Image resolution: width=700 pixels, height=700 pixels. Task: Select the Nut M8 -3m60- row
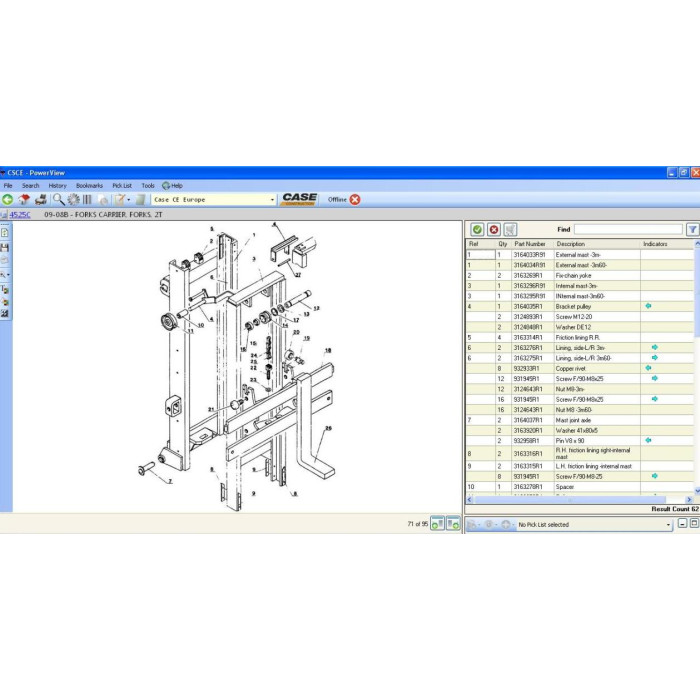(579, 410)
